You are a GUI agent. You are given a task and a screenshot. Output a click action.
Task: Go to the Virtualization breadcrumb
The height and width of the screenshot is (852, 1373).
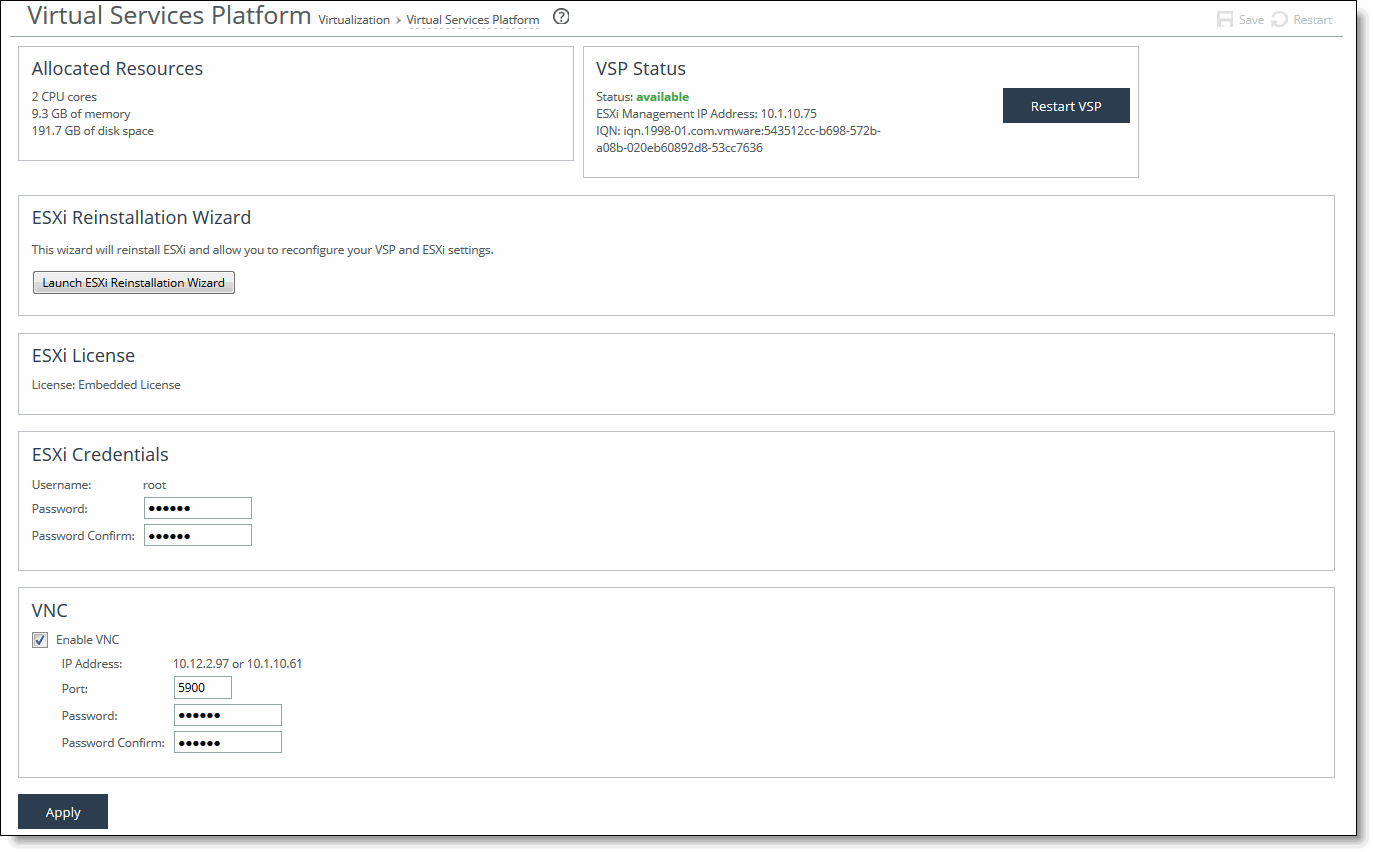point(354,20)
